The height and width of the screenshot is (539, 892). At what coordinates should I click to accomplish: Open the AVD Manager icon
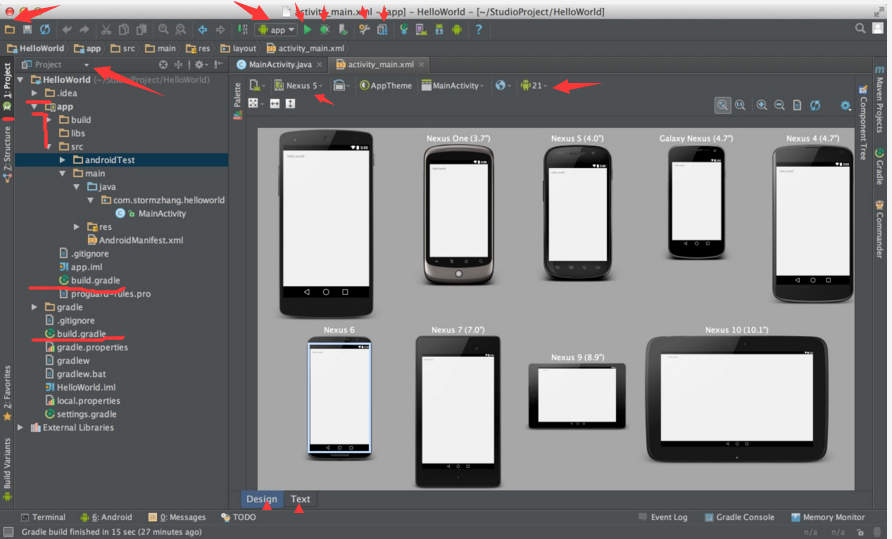(422, 29)
